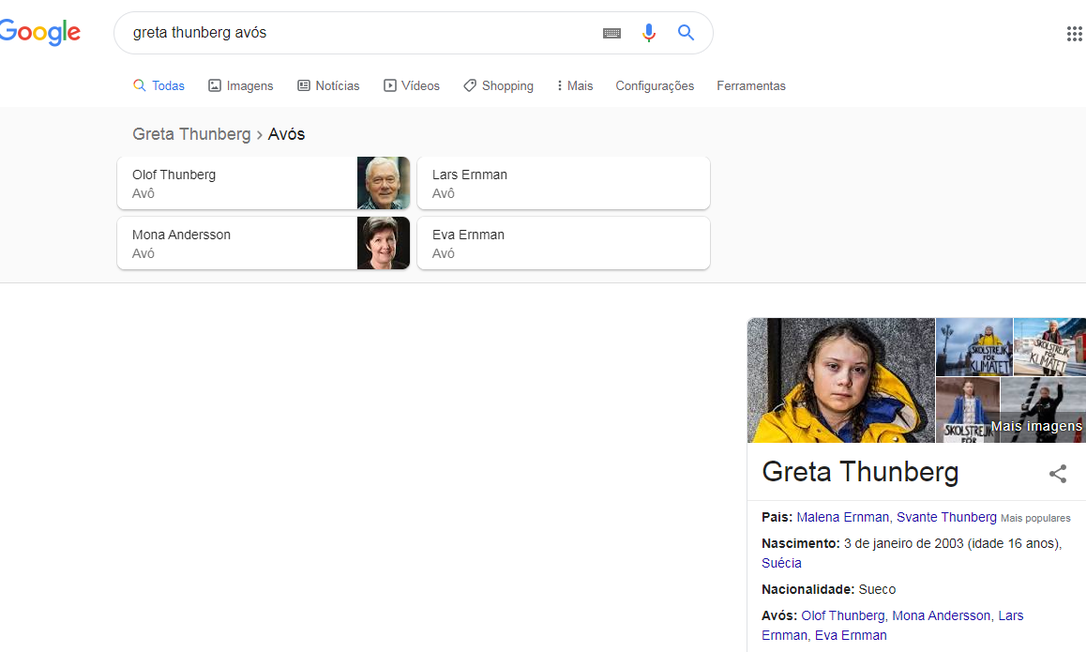Click the virtual keyboard icon in search bar

pos(612,33)
